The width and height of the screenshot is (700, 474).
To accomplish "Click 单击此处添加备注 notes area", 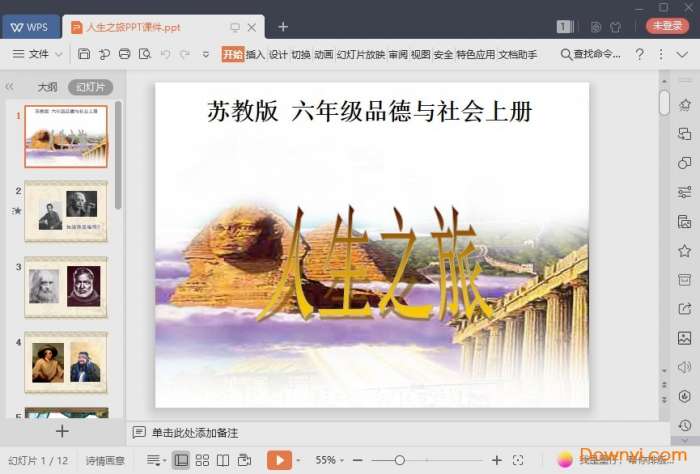I will pos(195,432).
